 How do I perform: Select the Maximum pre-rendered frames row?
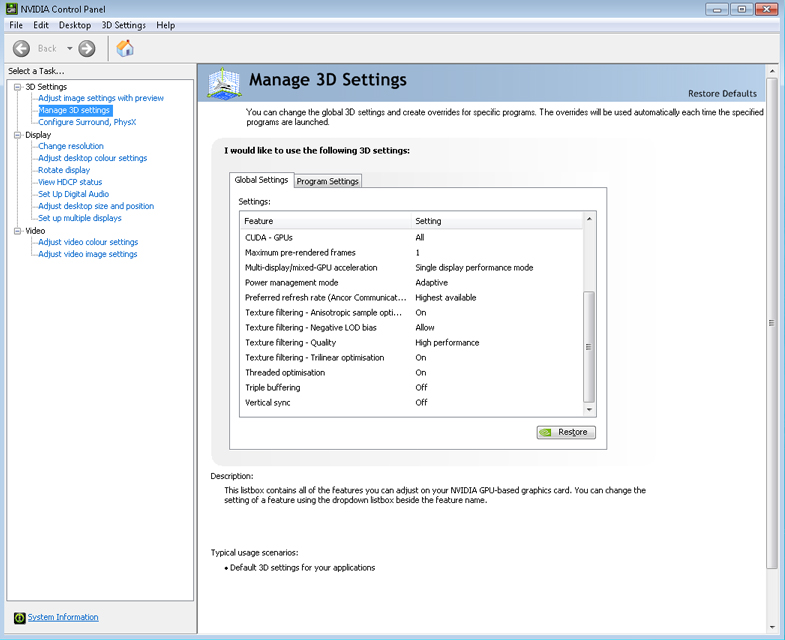tap(412, 252)
